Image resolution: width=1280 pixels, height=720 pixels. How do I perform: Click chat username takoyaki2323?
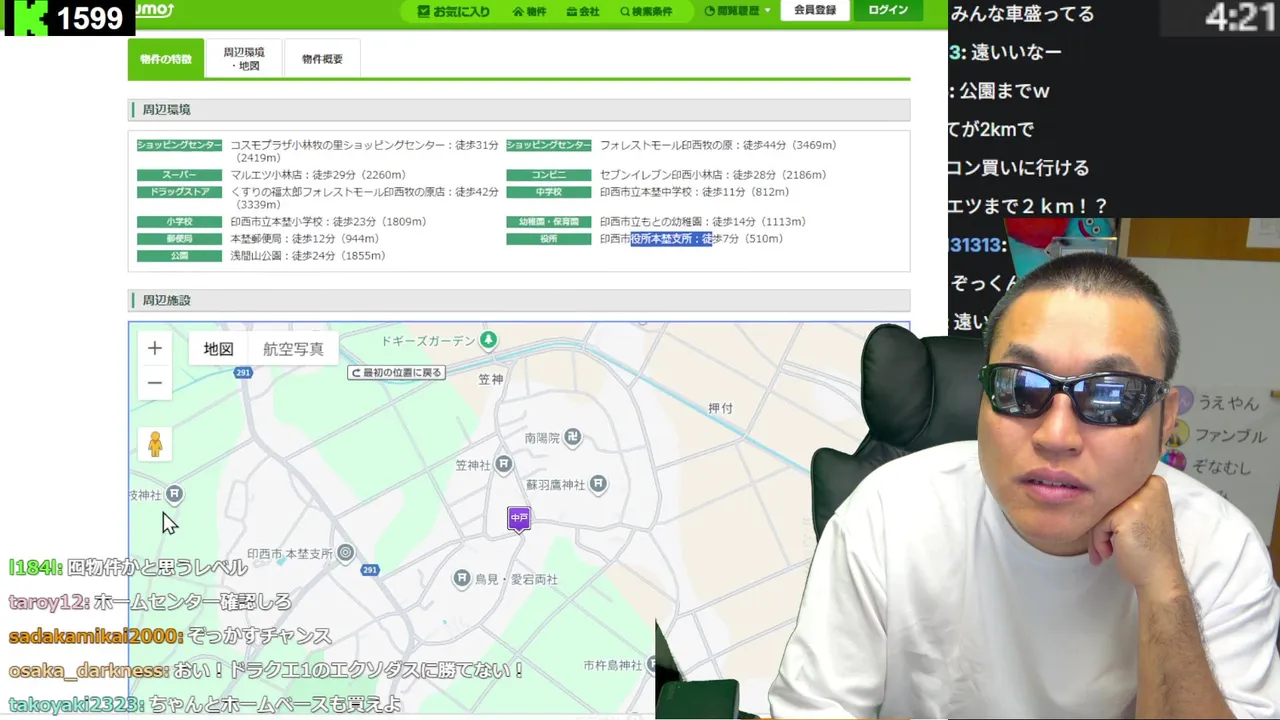75,704
